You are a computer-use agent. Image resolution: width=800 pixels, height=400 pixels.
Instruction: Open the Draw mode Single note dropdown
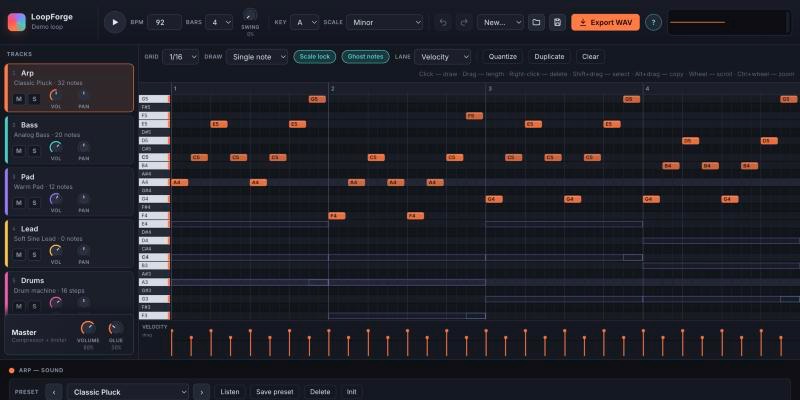[257, 57]
